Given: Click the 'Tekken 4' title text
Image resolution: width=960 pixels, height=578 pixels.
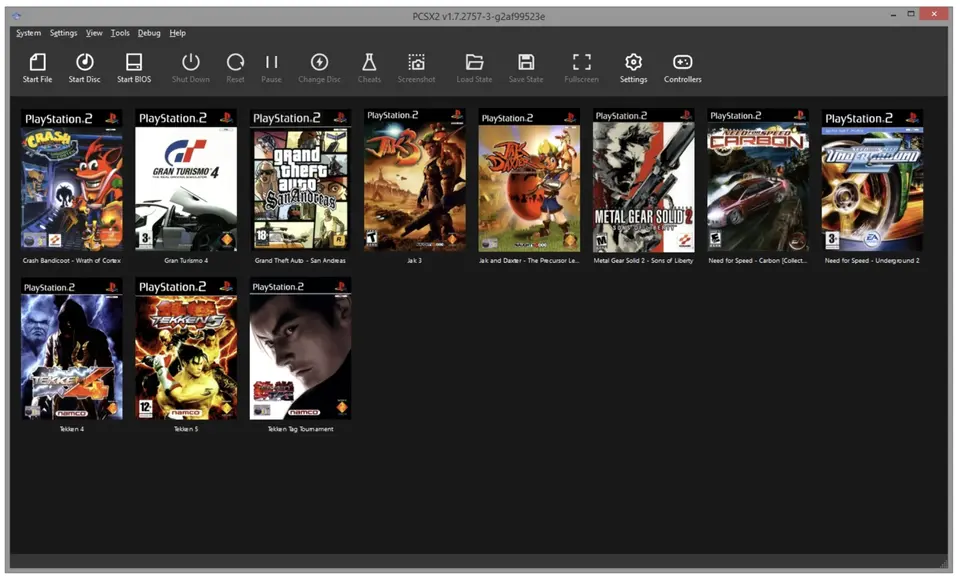Looking at the screenshot, I should tap(72, 429).
